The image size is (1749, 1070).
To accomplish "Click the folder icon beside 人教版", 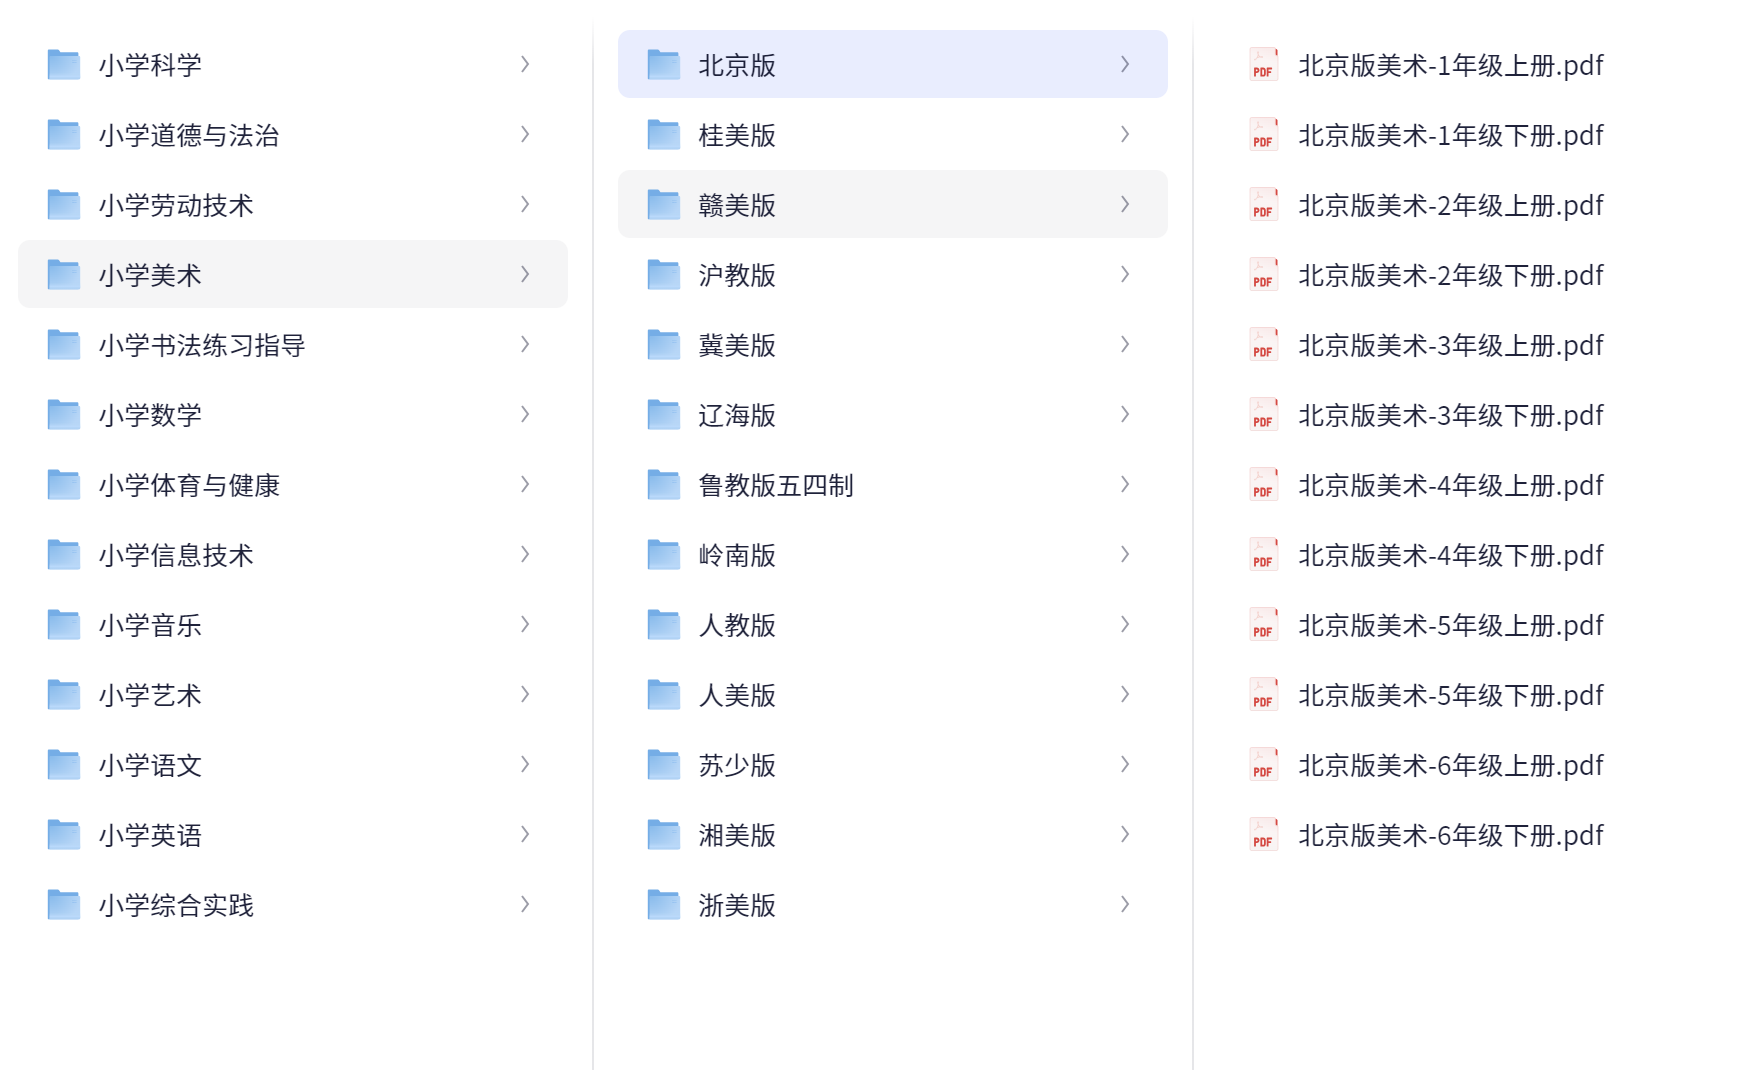I will click(664, 624).
